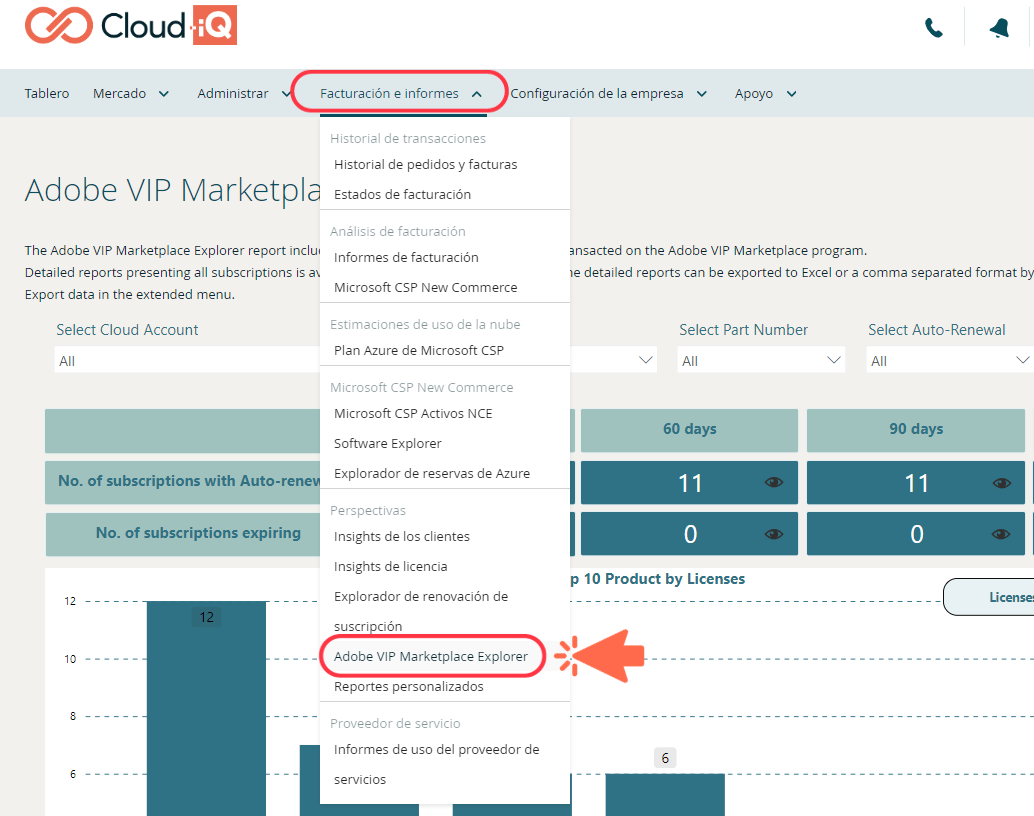Click the phone contact icon

pyautogui.click(x=934, y=28)
